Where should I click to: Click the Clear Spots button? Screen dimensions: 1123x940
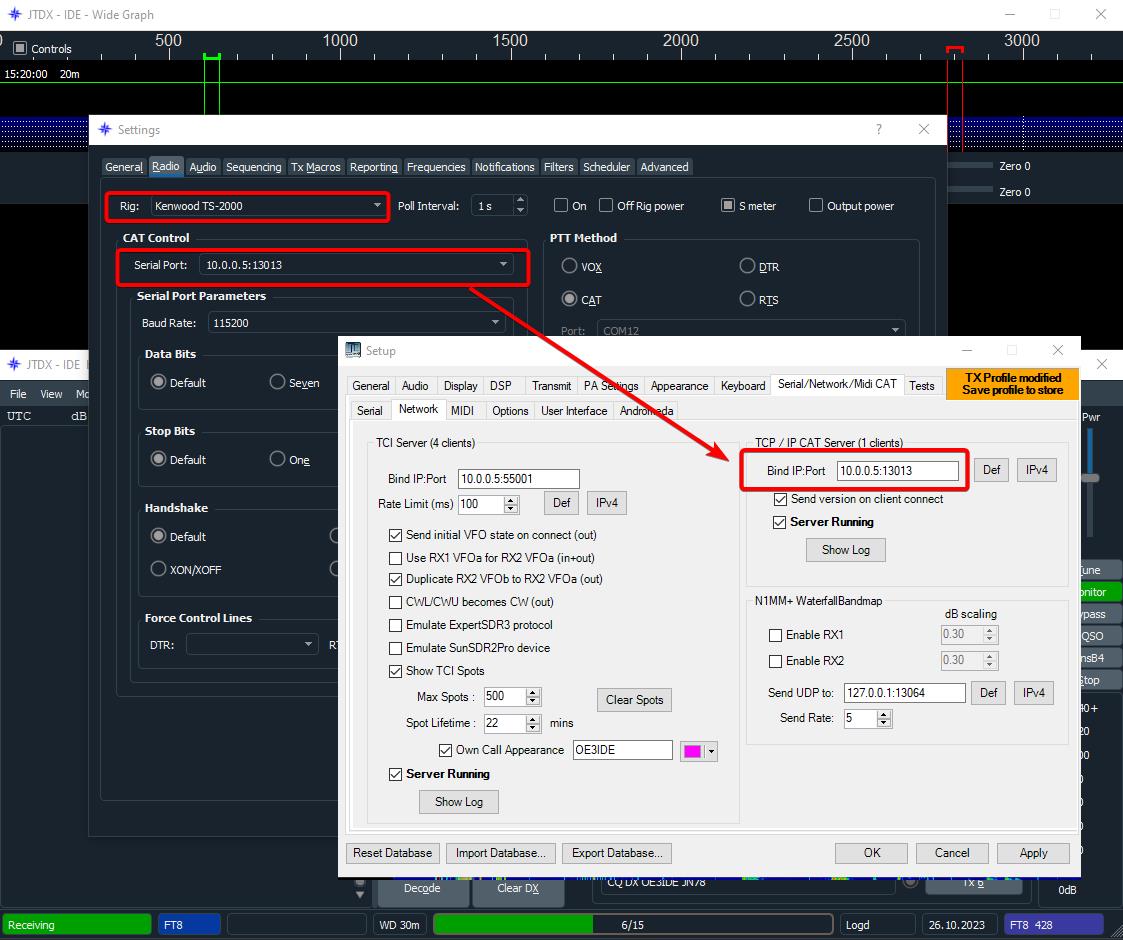[x=634, y=700]
